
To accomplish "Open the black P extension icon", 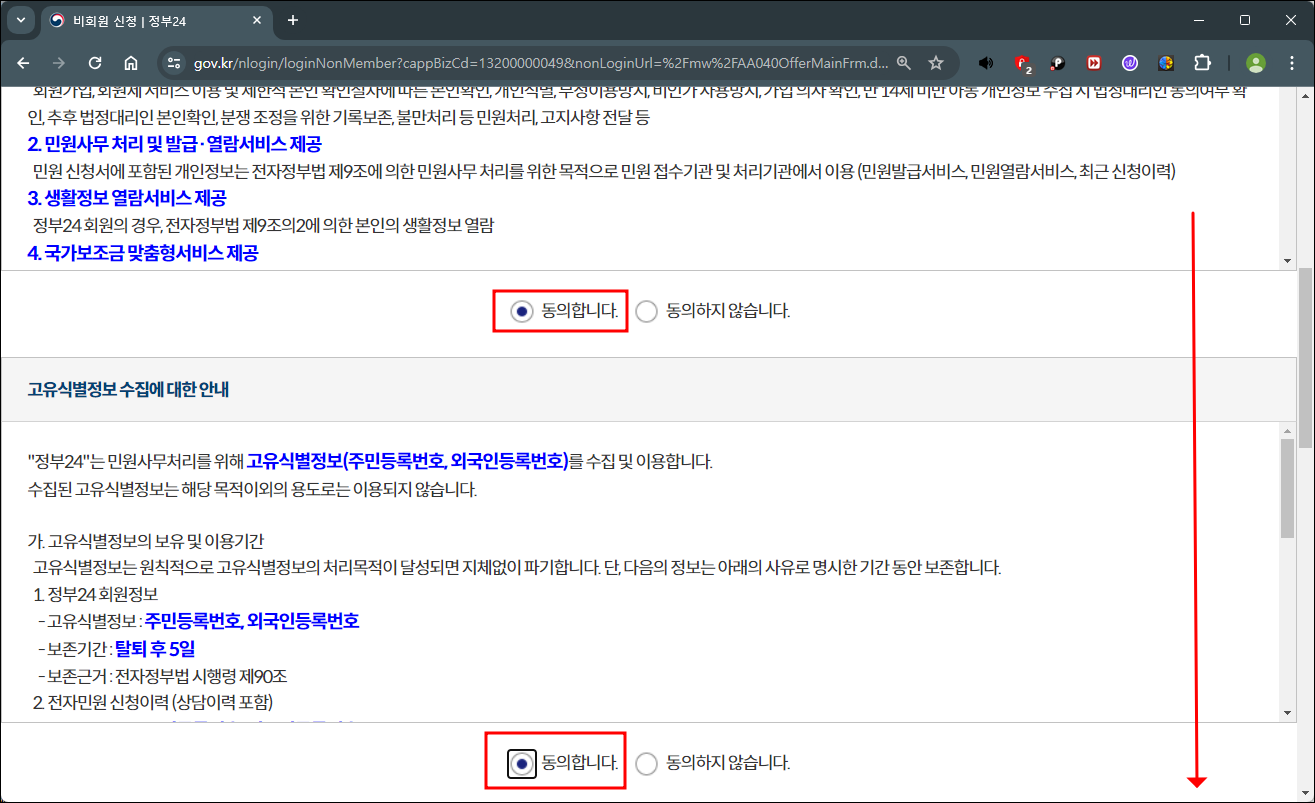I will pos(1058,63).
